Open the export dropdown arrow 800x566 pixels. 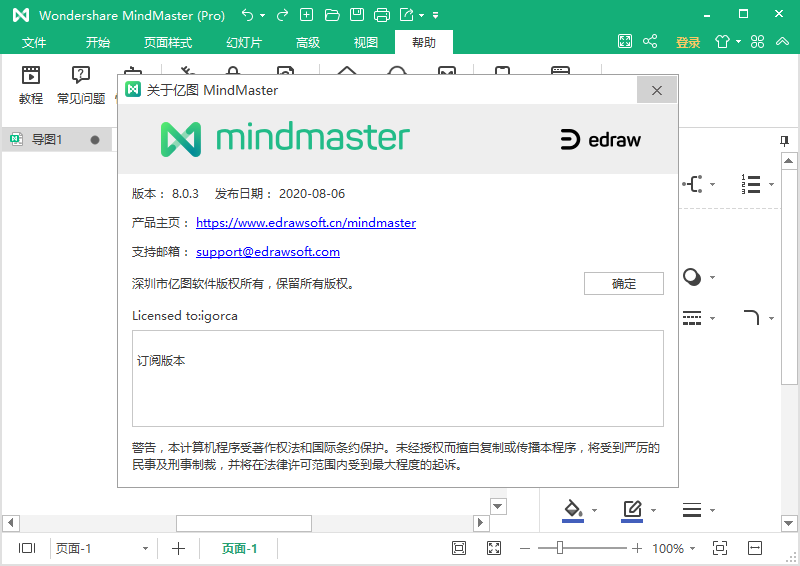click(x=421, y=16)
